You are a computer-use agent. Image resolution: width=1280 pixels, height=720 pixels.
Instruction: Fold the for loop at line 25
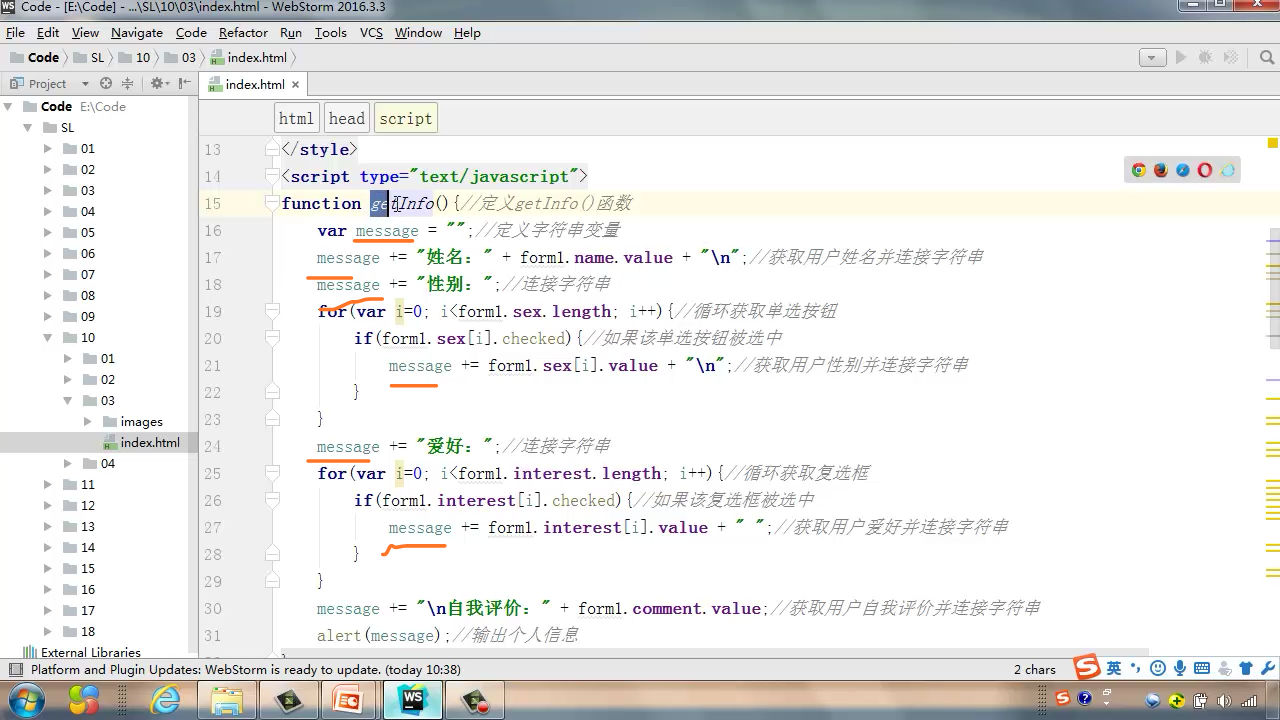coord(272,474)
